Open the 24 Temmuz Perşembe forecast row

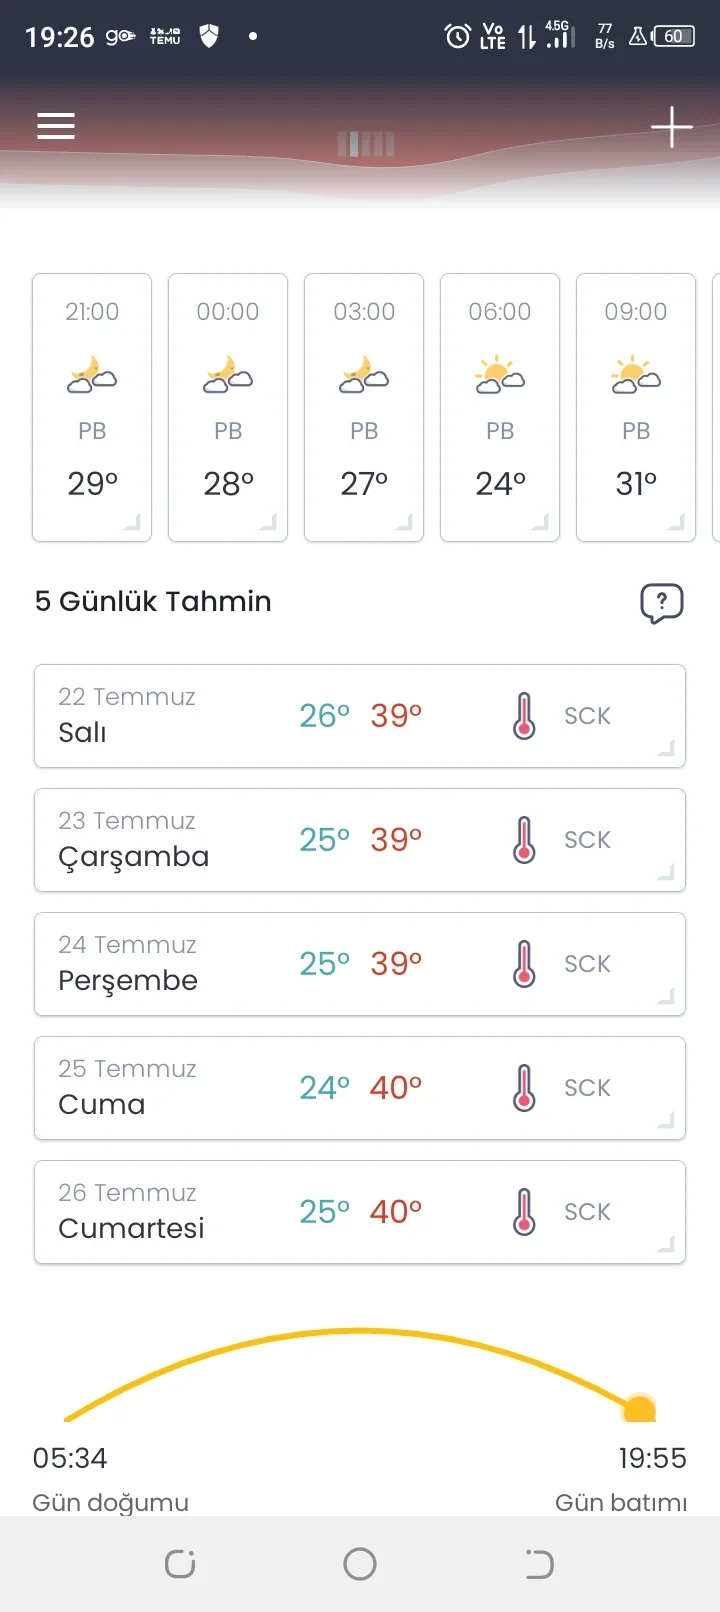[x=360, y=964]
